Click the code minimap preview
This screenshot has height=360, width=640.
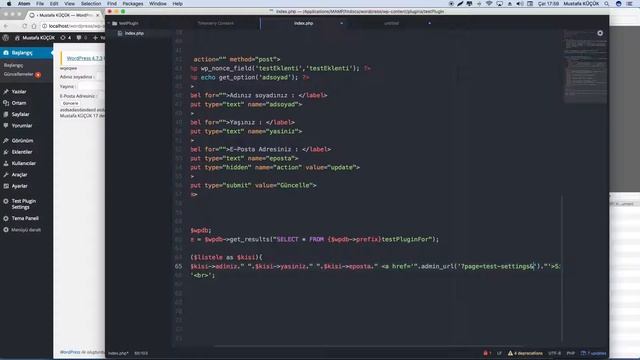pyautogui.click(x=585, y=66)
